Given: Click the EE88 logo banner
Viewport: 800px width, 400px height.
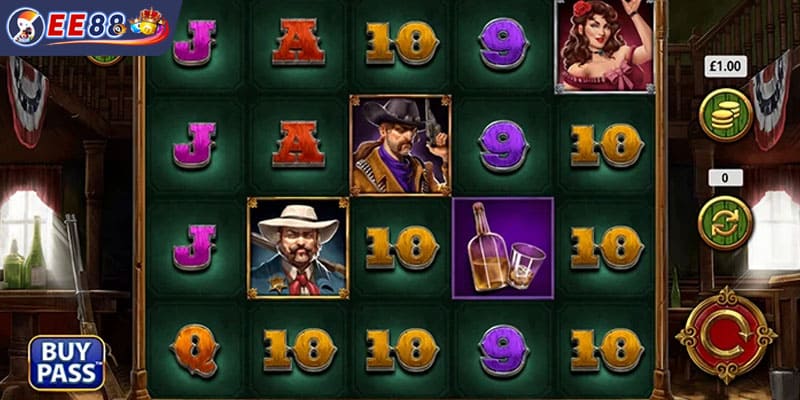Looking at the screenshot, I should [x=88, y=27].
